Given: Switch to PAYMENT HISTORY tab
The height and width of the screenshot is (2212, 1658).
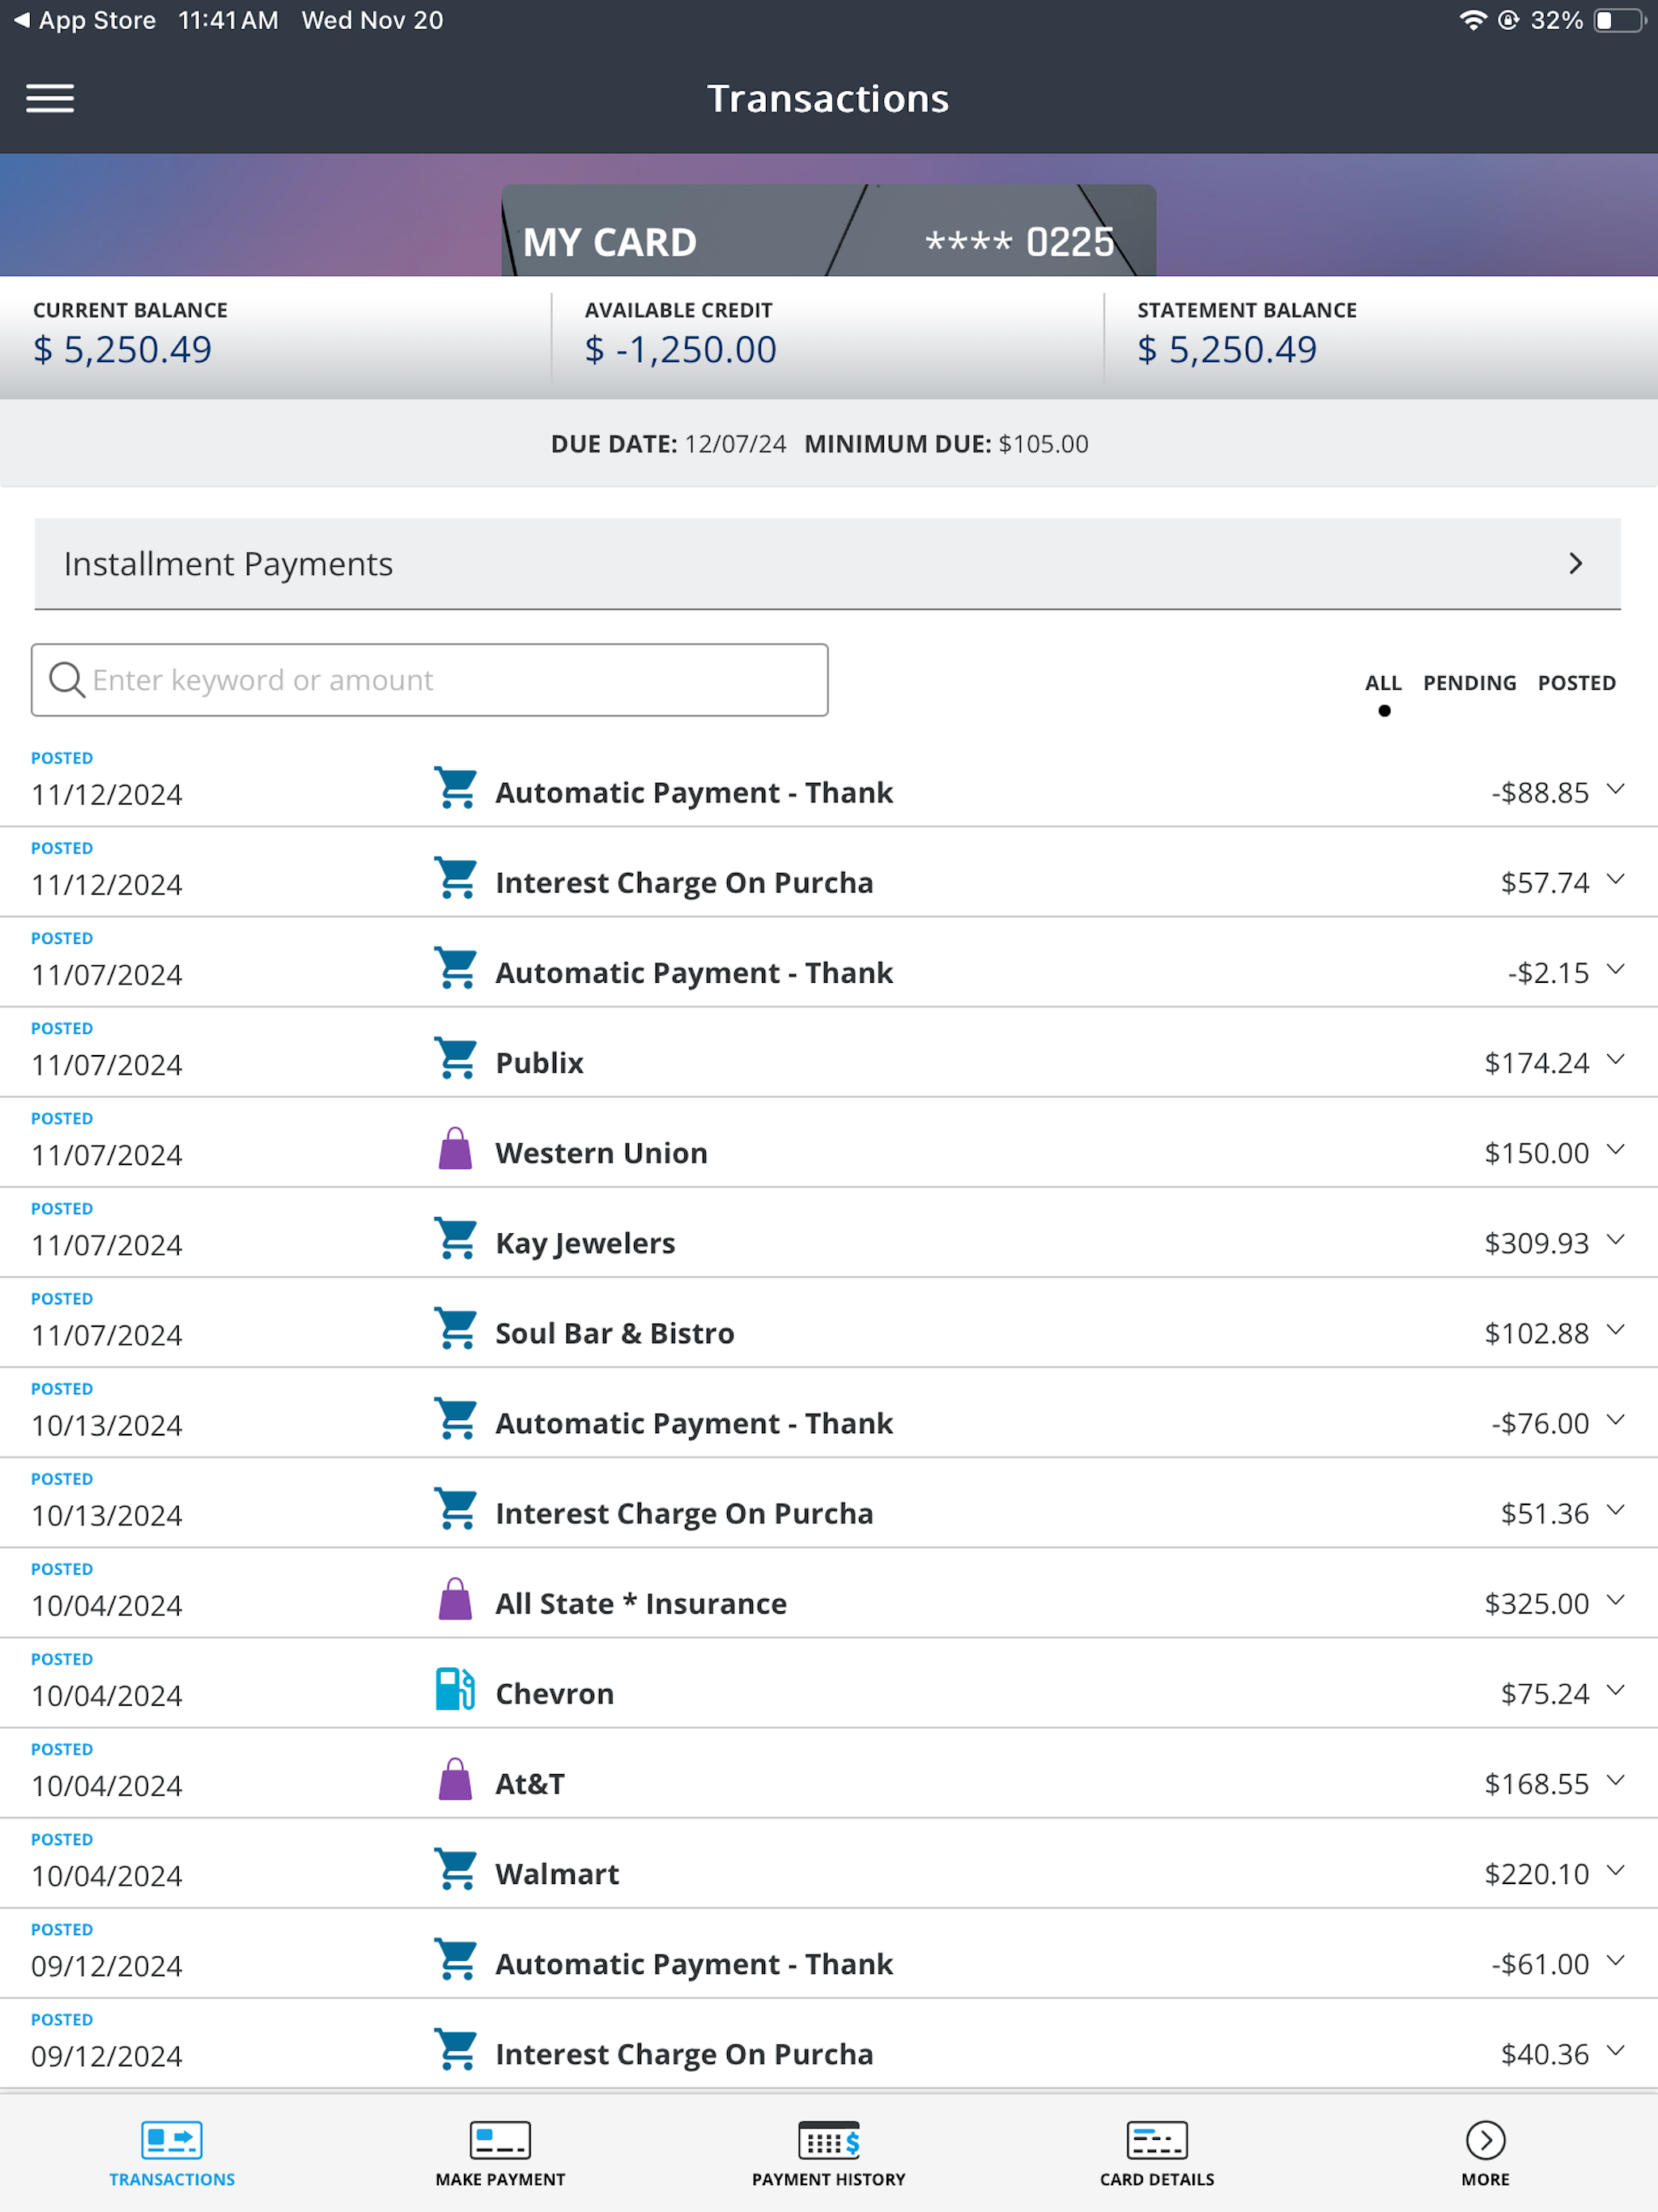Looking at the screenshot, I should click(829, 2153).
